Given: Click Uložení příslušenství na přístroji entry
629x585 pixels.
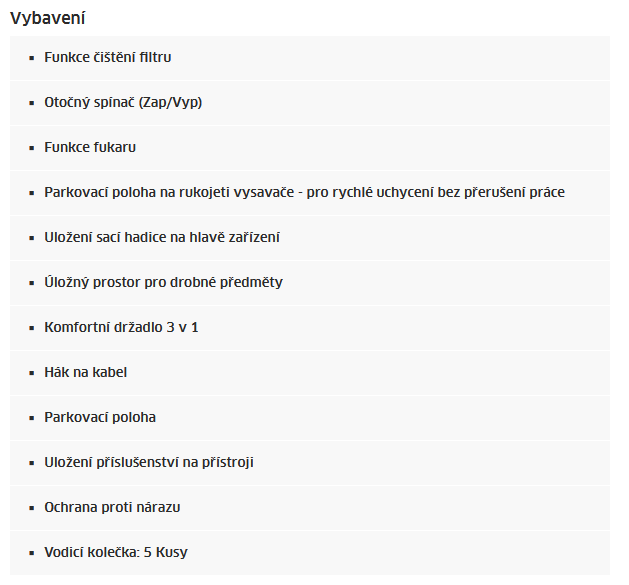Looking at the screenshot, I should (x=310, y=462).
